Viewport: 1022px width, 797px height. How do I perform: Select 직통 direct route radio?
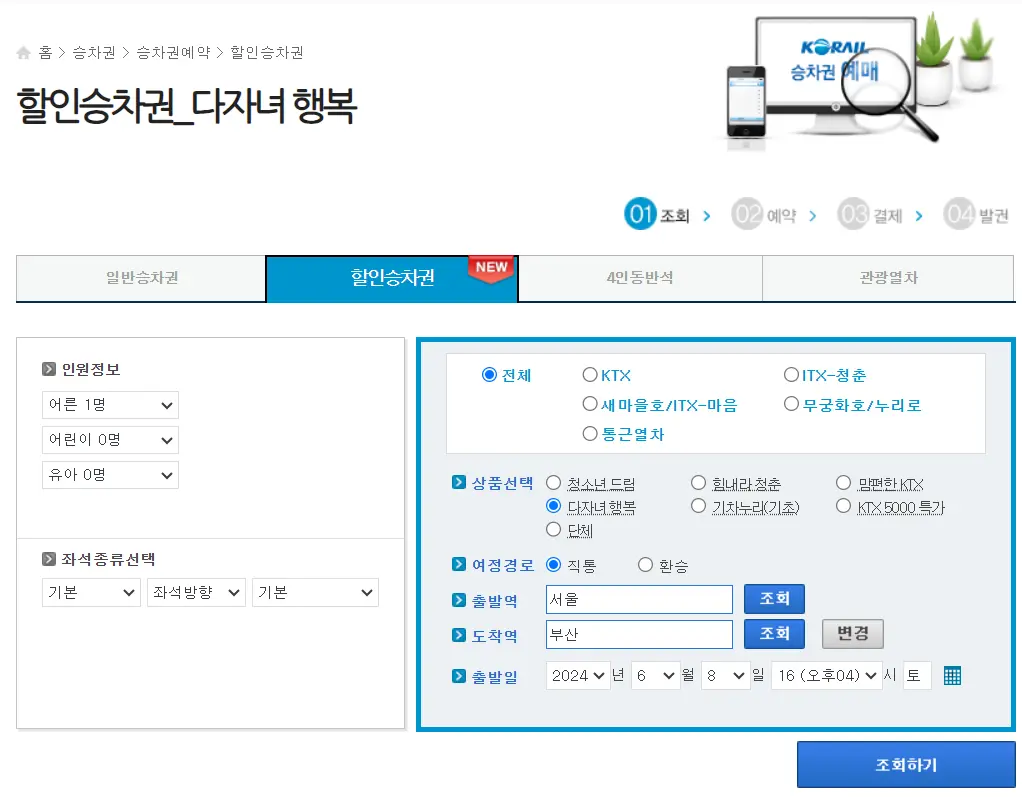coord(553,564)
